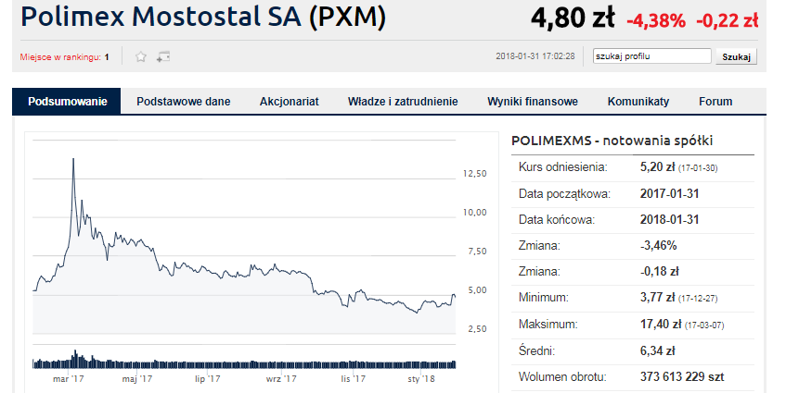Click the volume bars below the price chart
The height and width of the screenshot is (393, 786).
coord(244,360)
